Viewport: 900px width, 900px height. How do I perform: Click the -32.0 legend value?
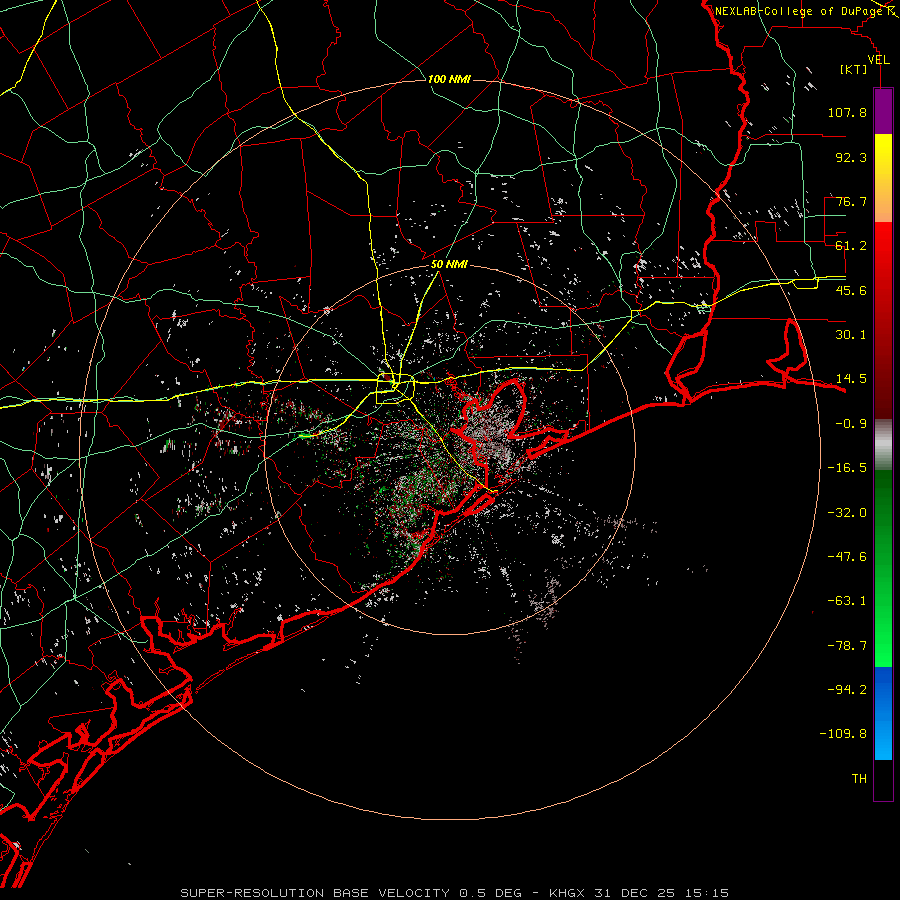[847, 513]
